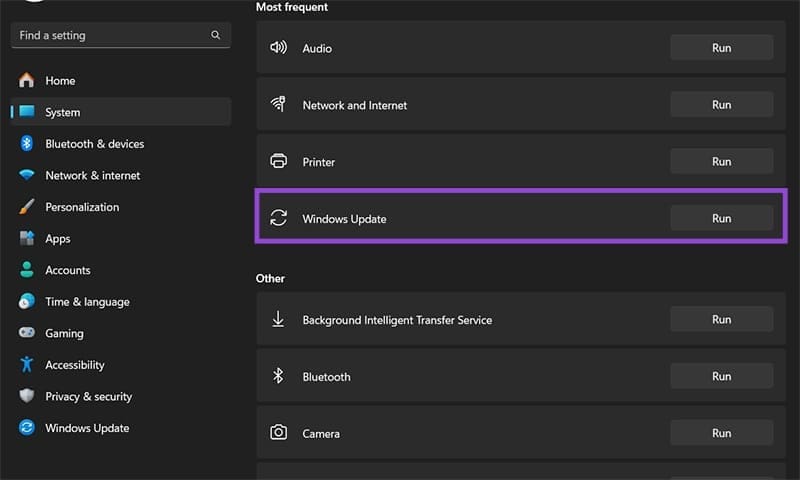
Task: Click the Printer icon in troubleshooters
Action: coord(279,162)
